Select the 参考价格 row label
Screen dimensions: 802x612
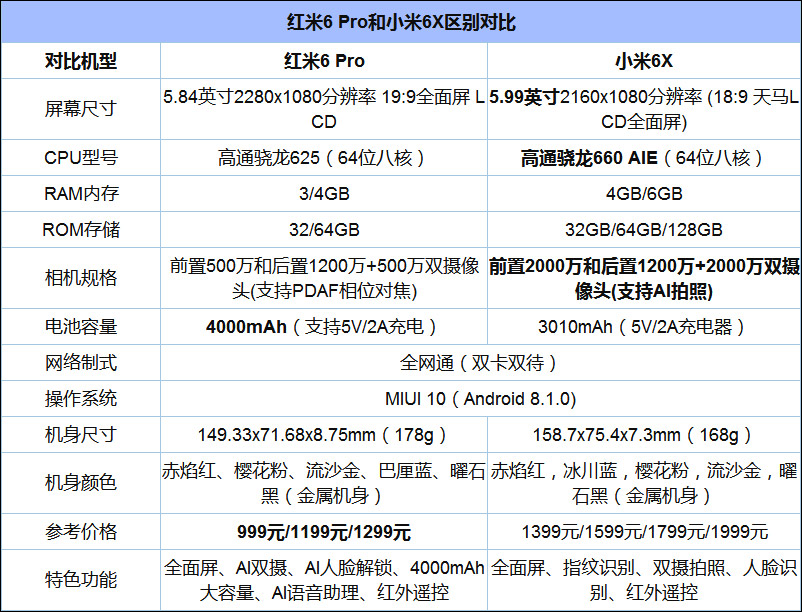click(81, 532)
